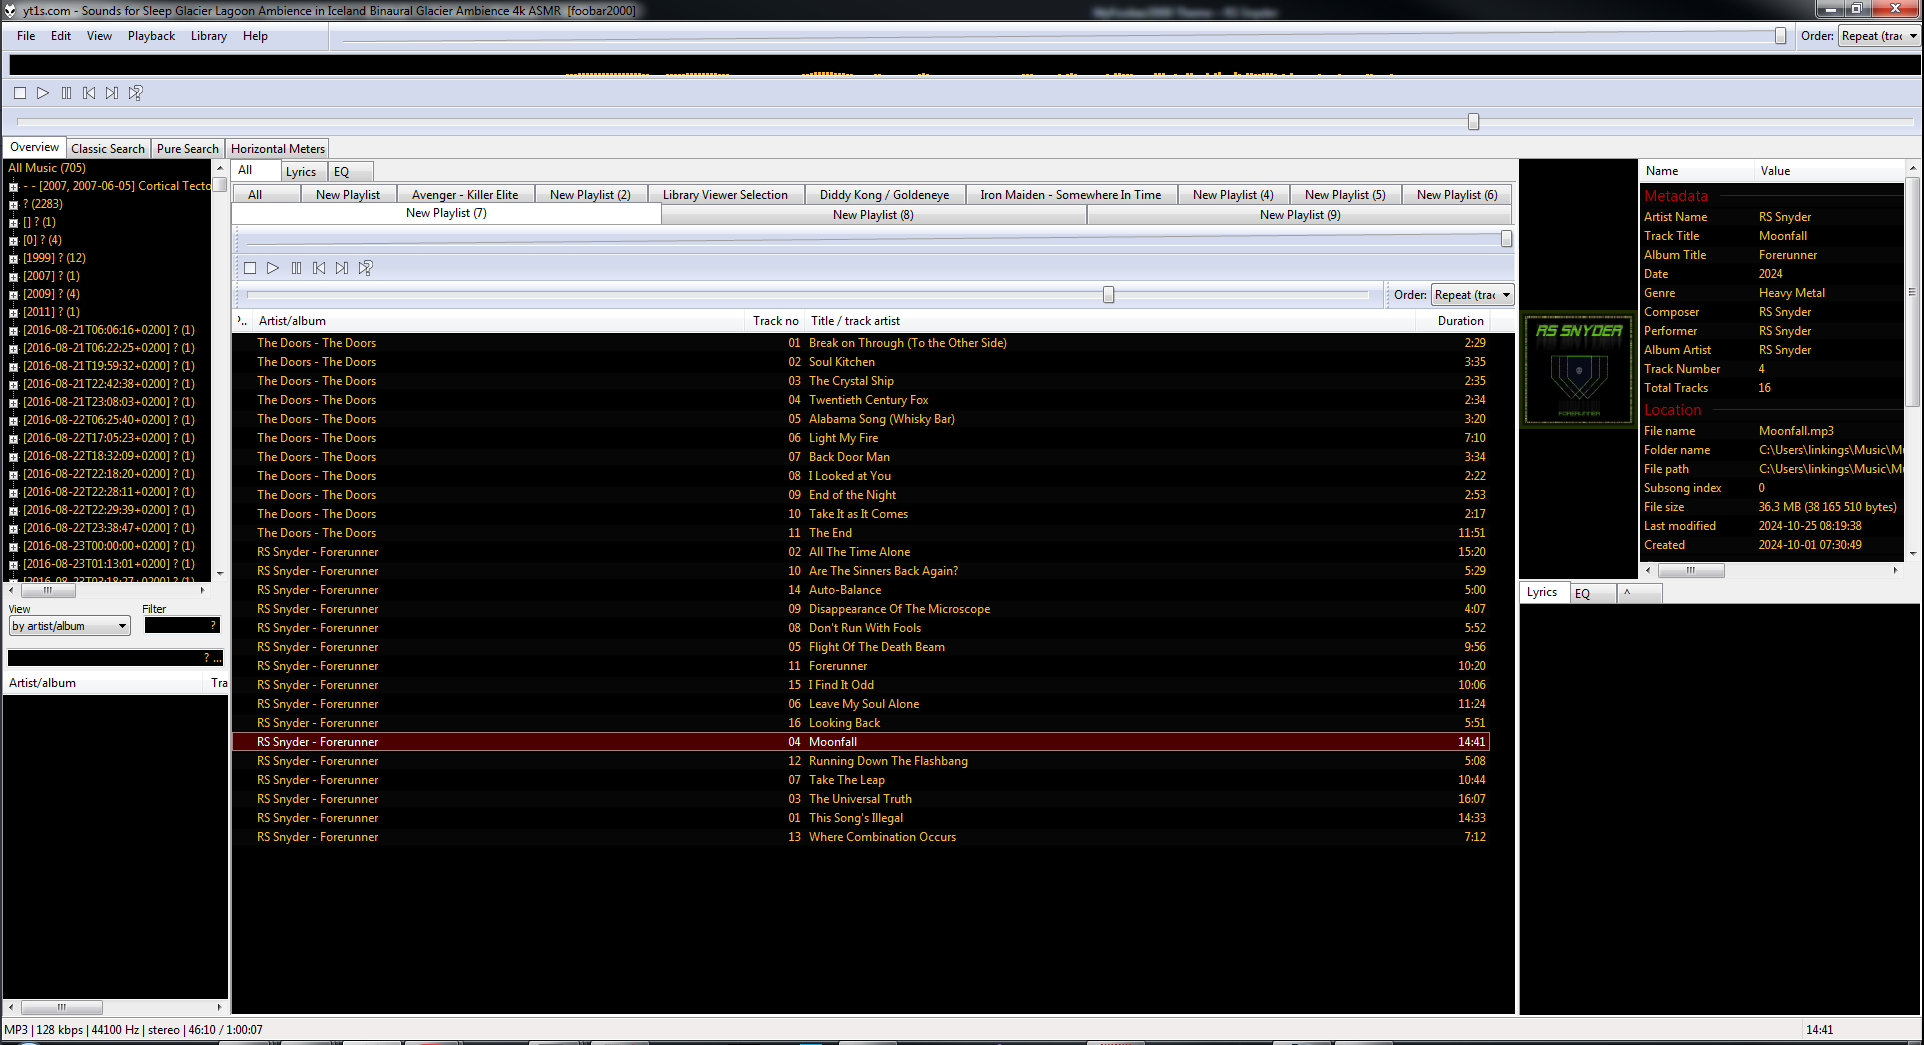
Task: Select the Iron Maiden - Somewhere In Time tab
Action: click(x=1071, y=195)
